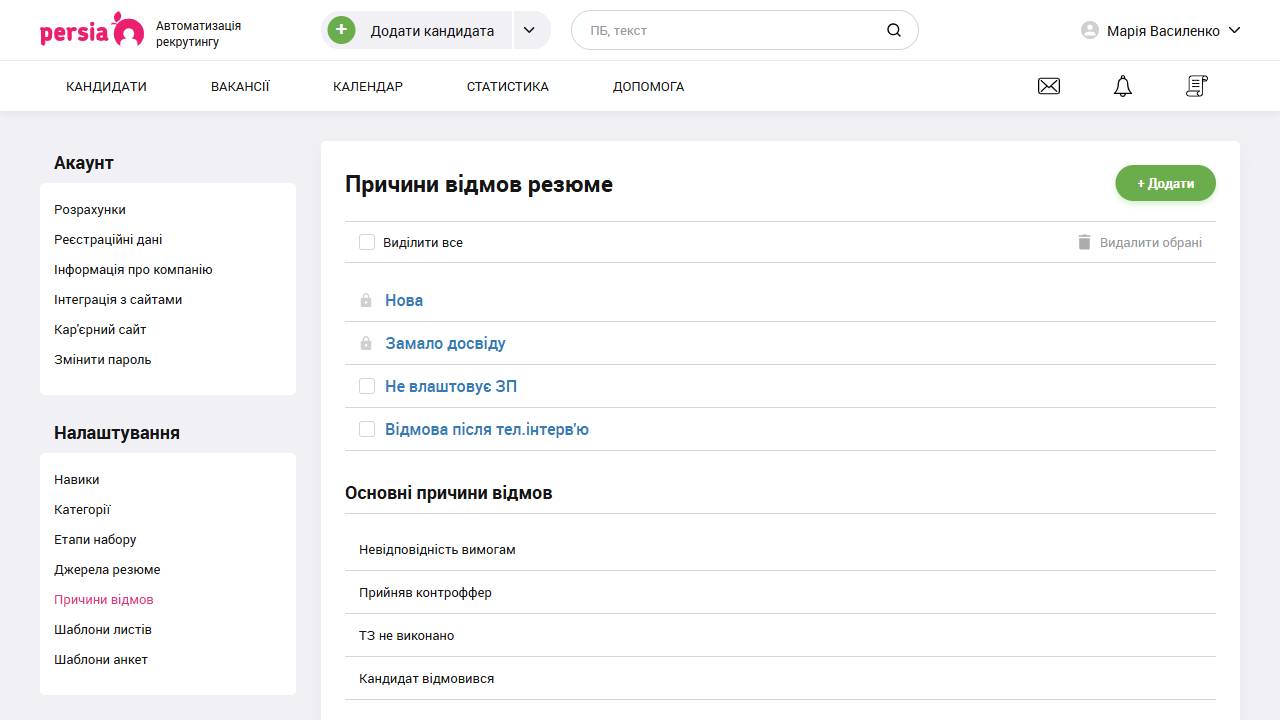The height and width of the screenshot is (720, 1280).
Task: Switch to the ВАКАНСІЇ tab
Action: (239, 86)
